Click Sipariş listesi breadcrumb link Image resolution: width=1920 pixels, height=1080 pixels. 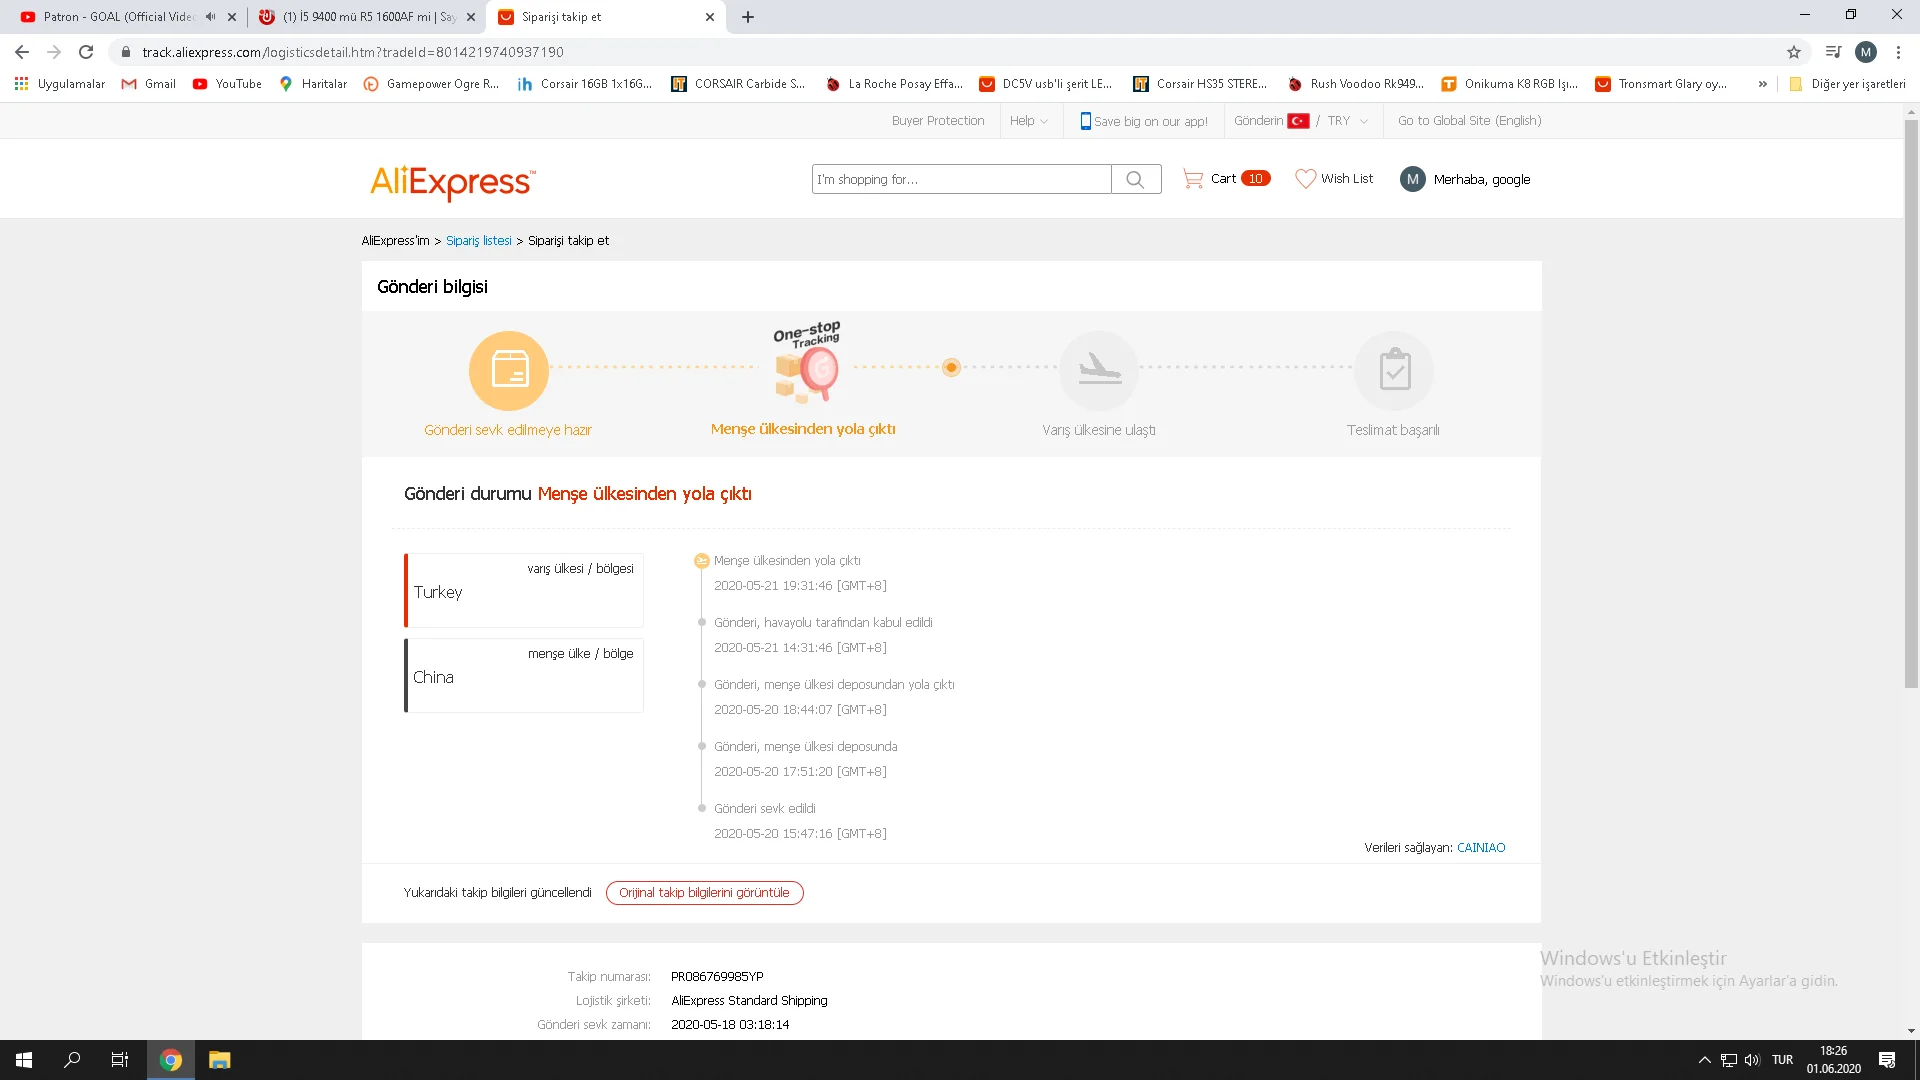[x=478, y=241]
